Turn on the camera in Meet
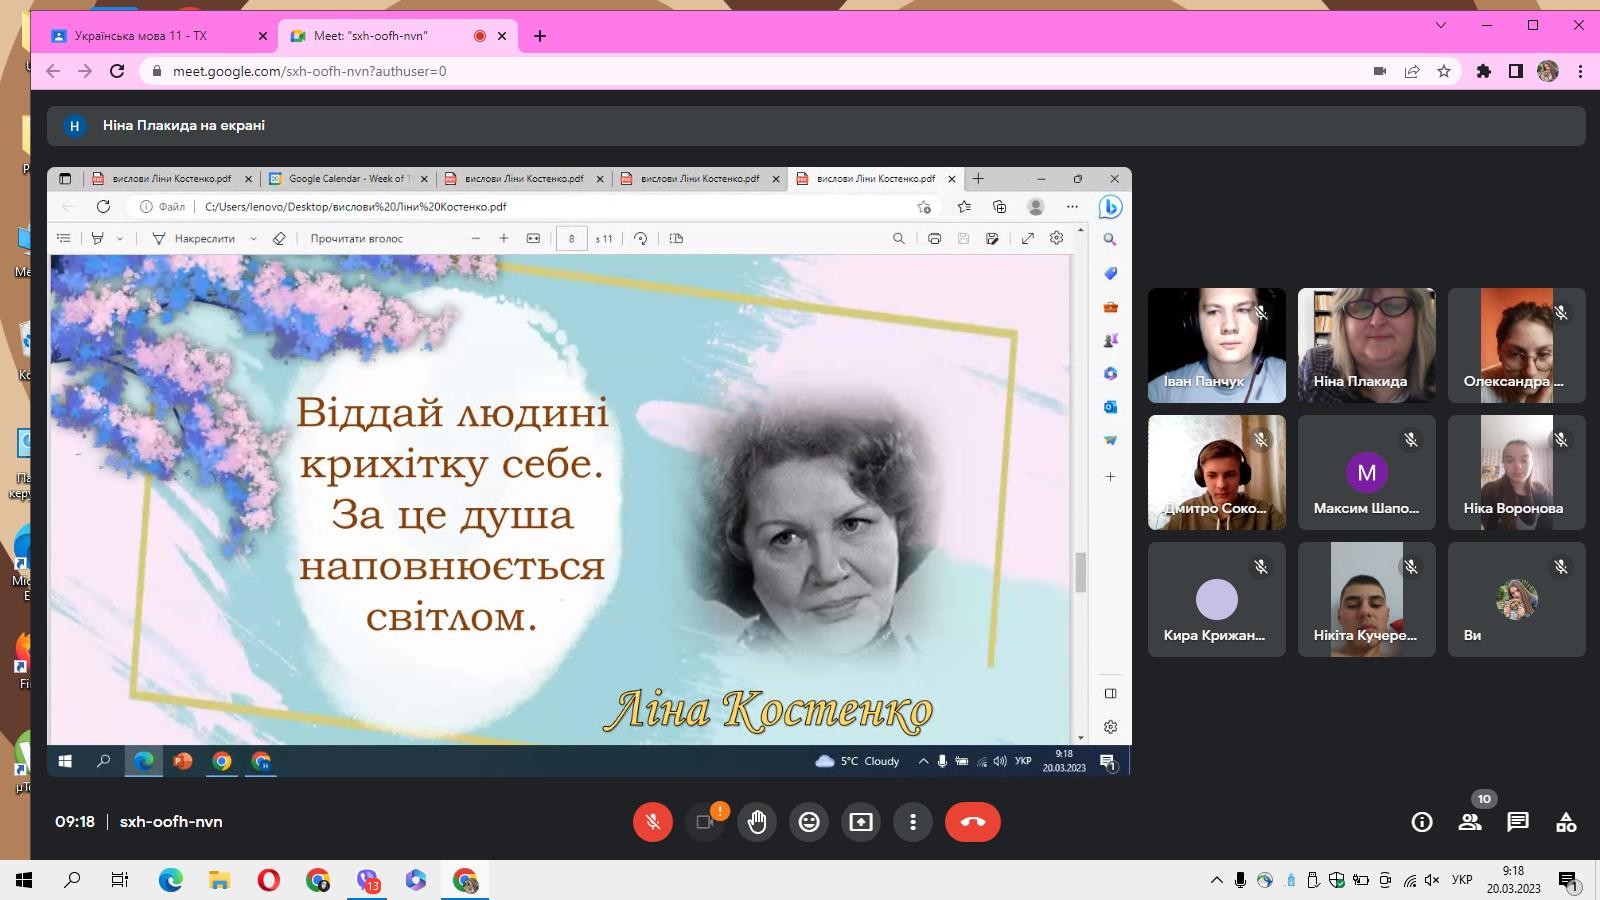 [705, 822]
